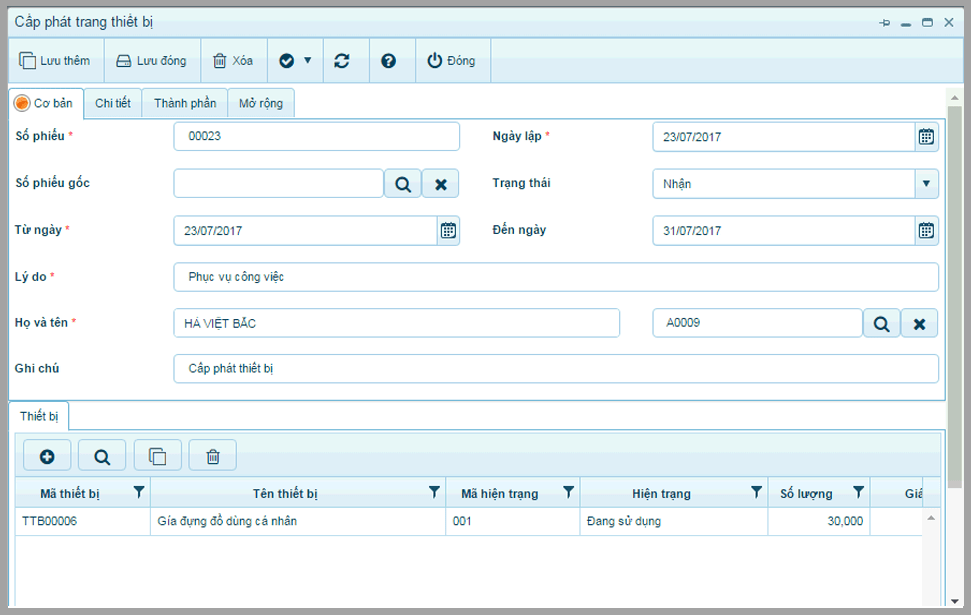The height and width of the screenshot is (615, 971).
Task: Clear Số phiếu gốc with the X icon
Action: (441, 184)
